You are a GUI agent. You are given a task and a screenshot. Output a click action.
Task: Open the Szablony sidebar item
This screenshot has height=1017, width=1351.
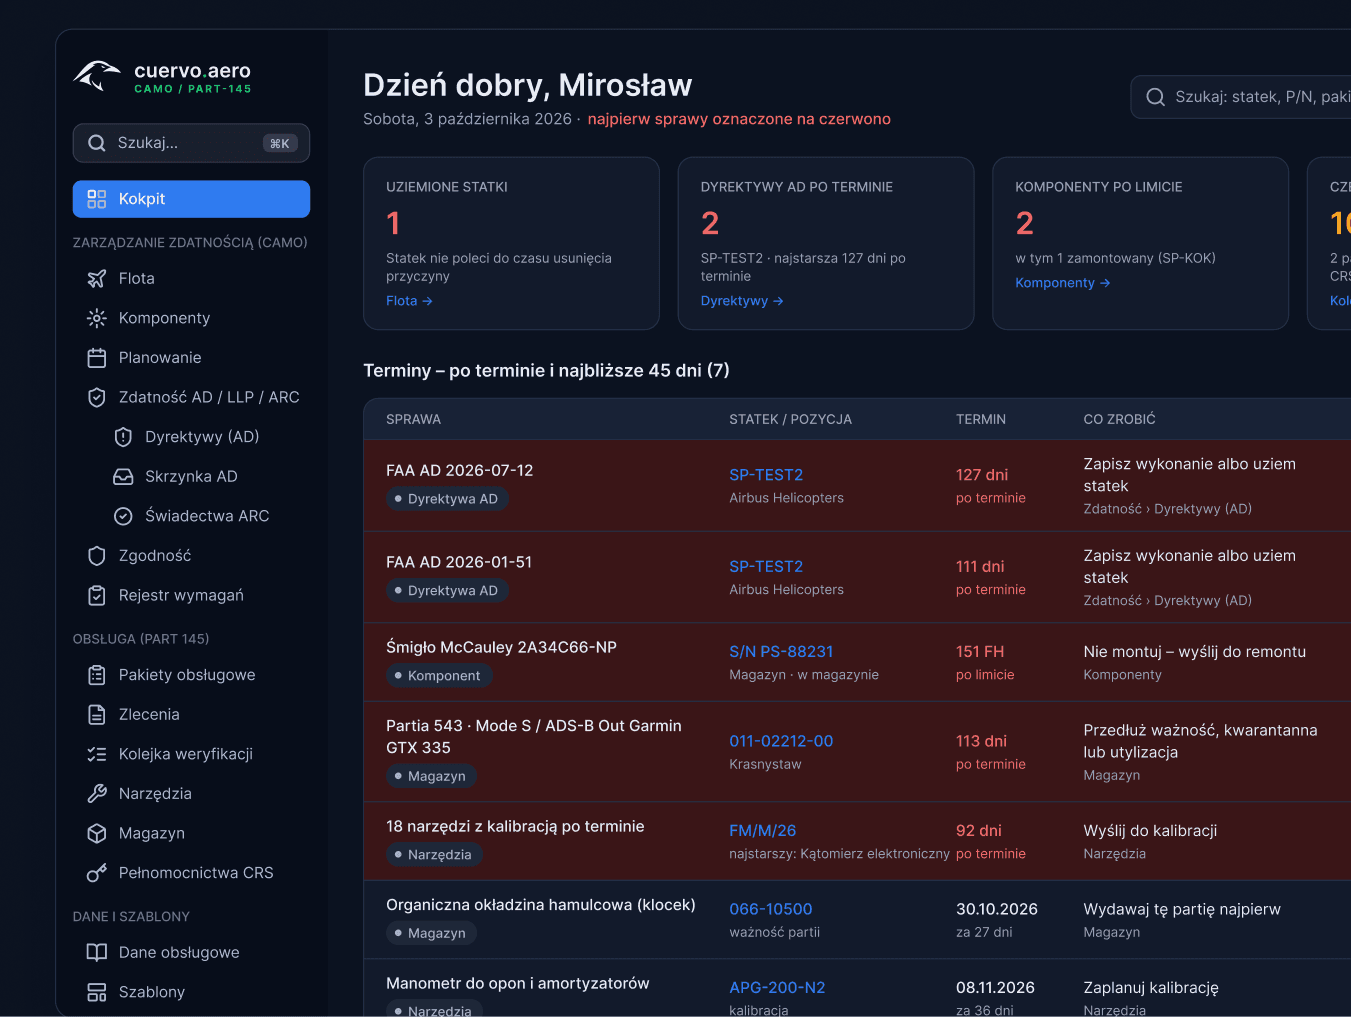tap(191, 992)
